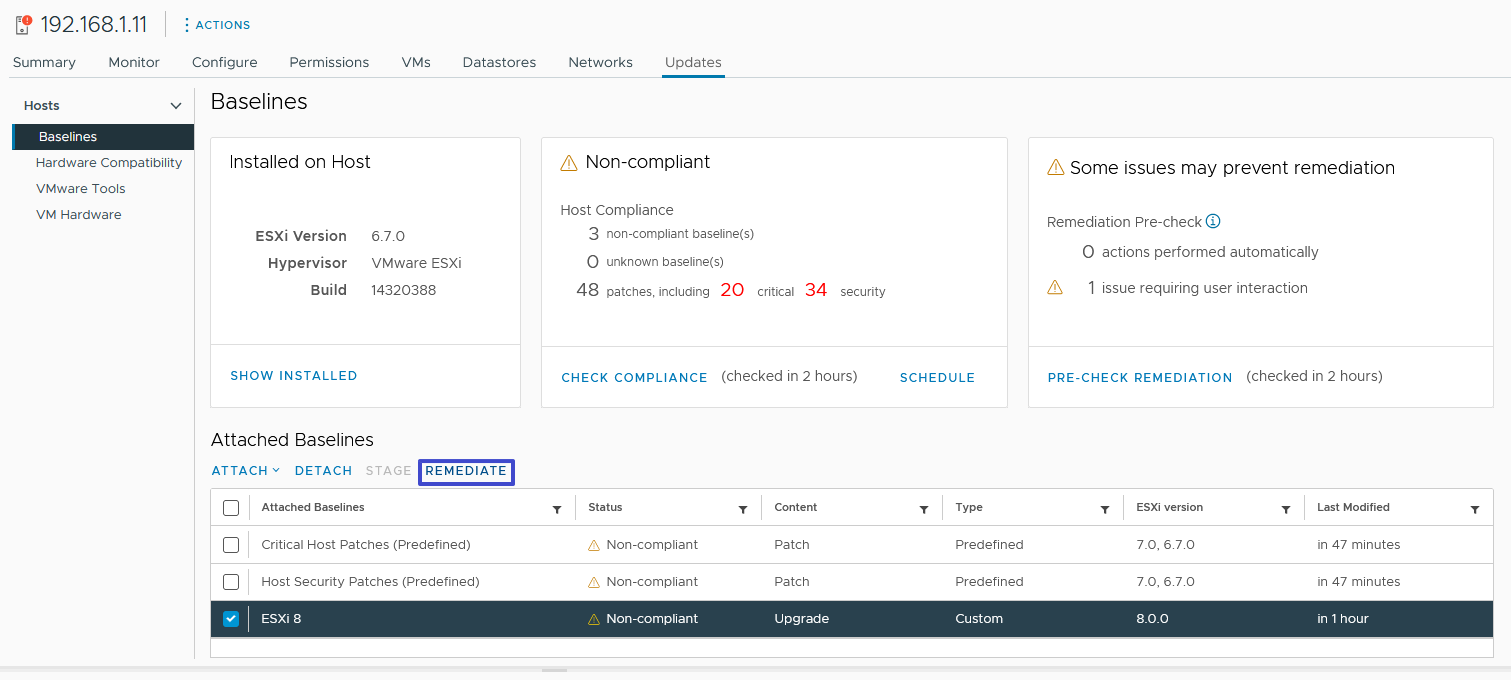The height and width of the screenshot is (680, 1511).
Task: Select the Critical Host Patches checkbox
Action: tap(231, 545)
